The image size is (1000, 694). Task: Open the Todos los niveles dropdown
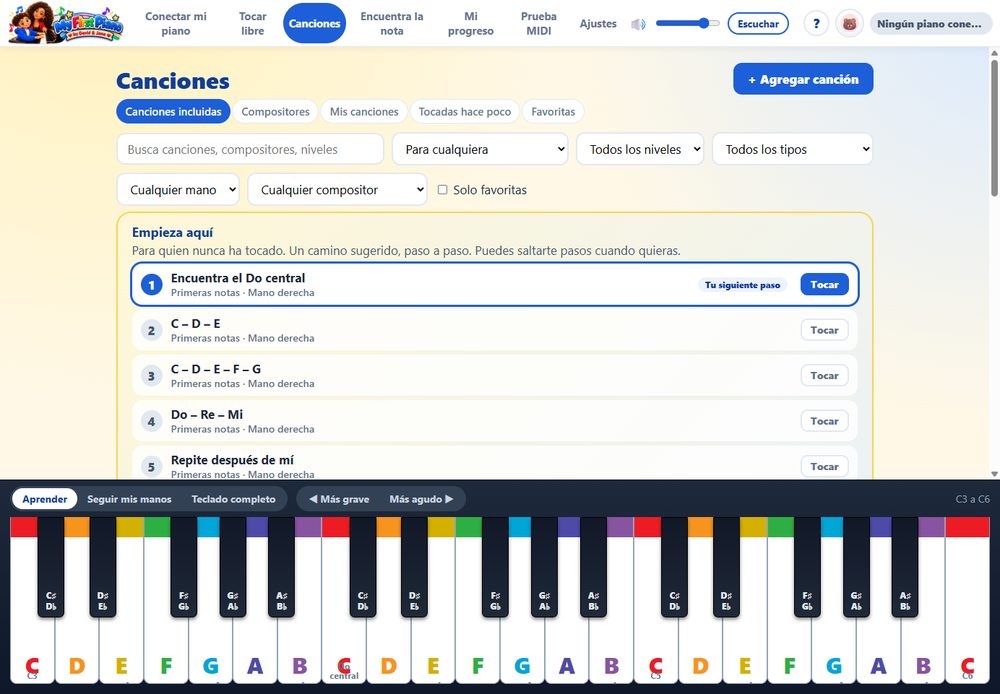pyautogui.click(x=640, y=149)
